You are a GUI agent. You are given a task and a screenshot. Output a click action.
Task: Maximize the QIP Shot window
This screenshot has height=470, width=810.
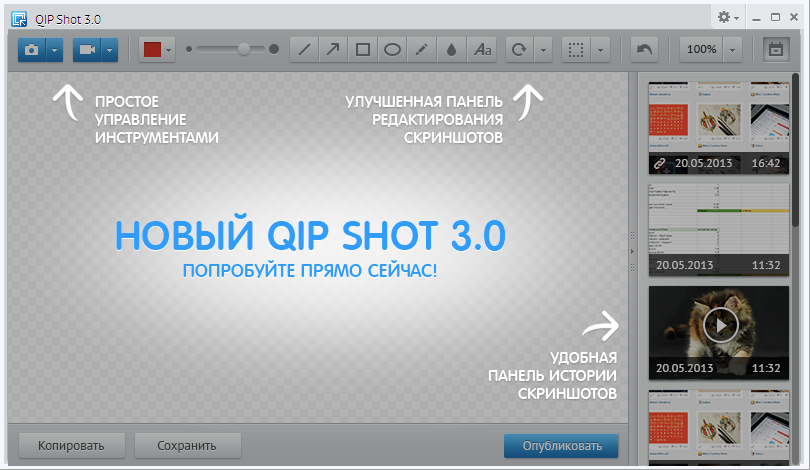775,18
